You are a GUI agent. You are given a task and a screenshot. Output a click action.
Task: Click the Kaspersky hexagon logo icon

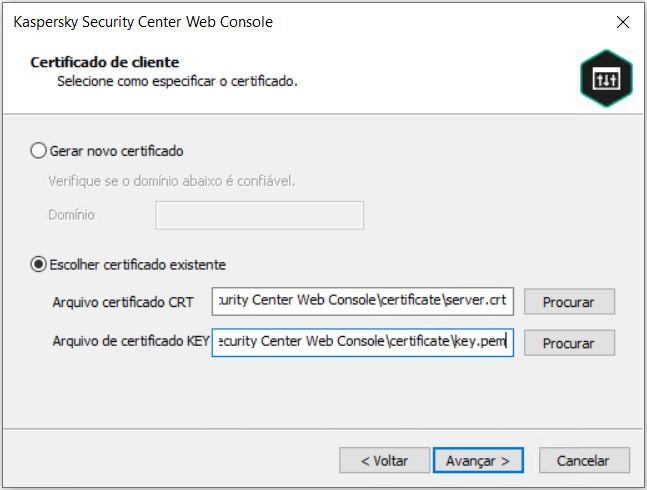coord(606,78)
